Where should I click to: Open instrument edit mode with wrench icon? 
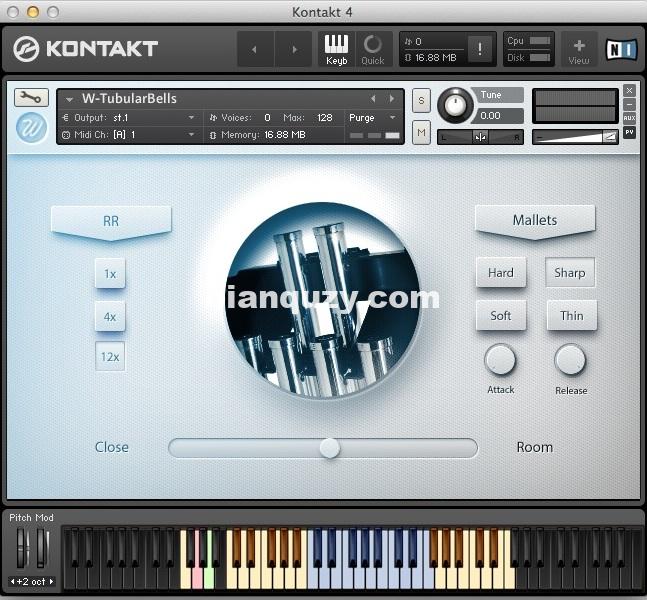click(31, 97)
